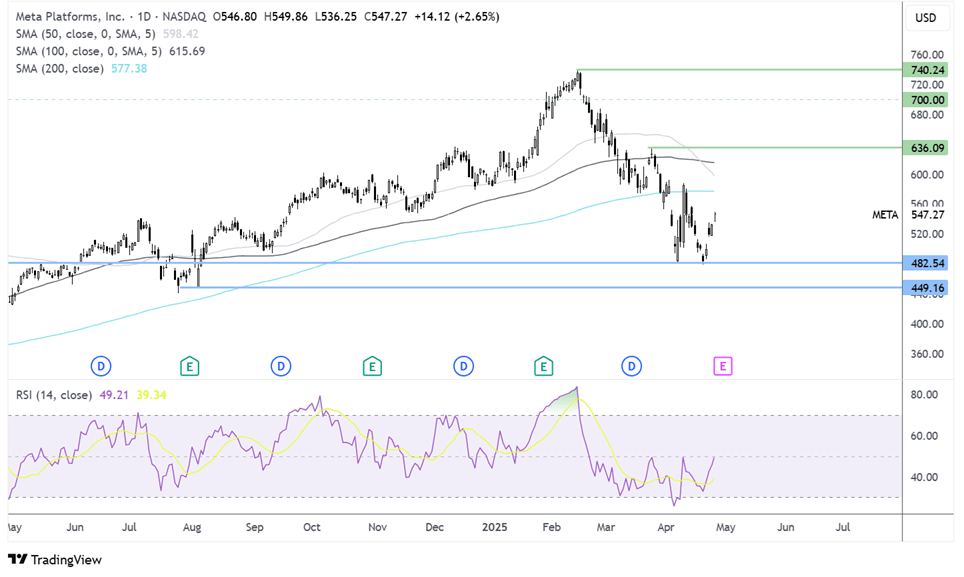
Task: Click the 360.00 price axis label
Action: tap(927, 354)
